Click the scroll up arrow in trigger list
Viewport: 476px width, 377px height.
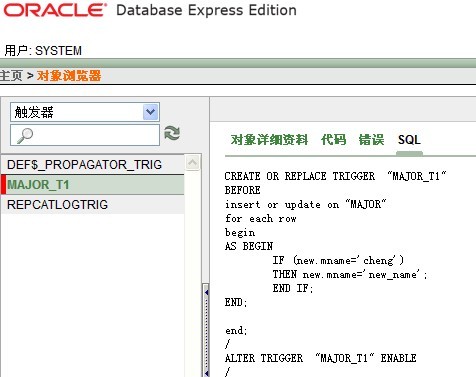coord(192,163)
